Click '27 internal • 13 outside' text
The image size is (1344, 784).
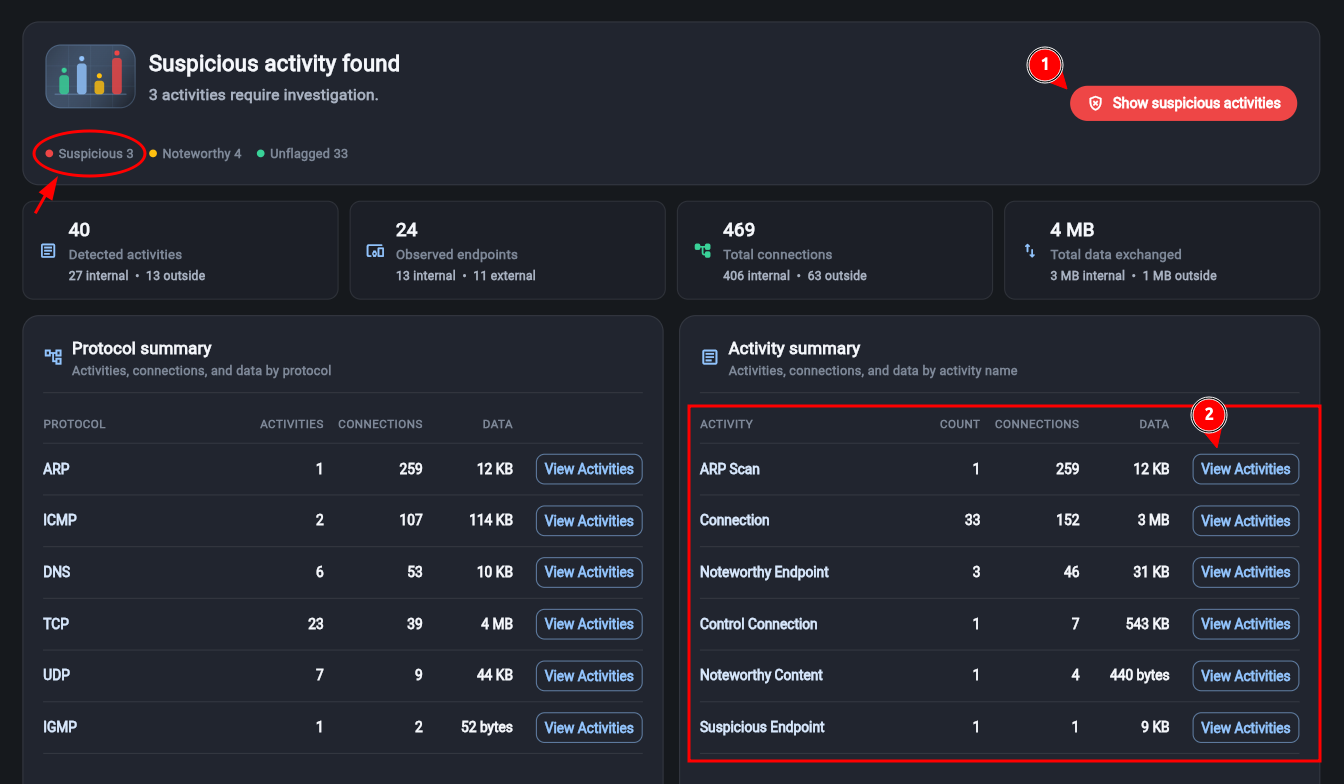pos(137,276)
